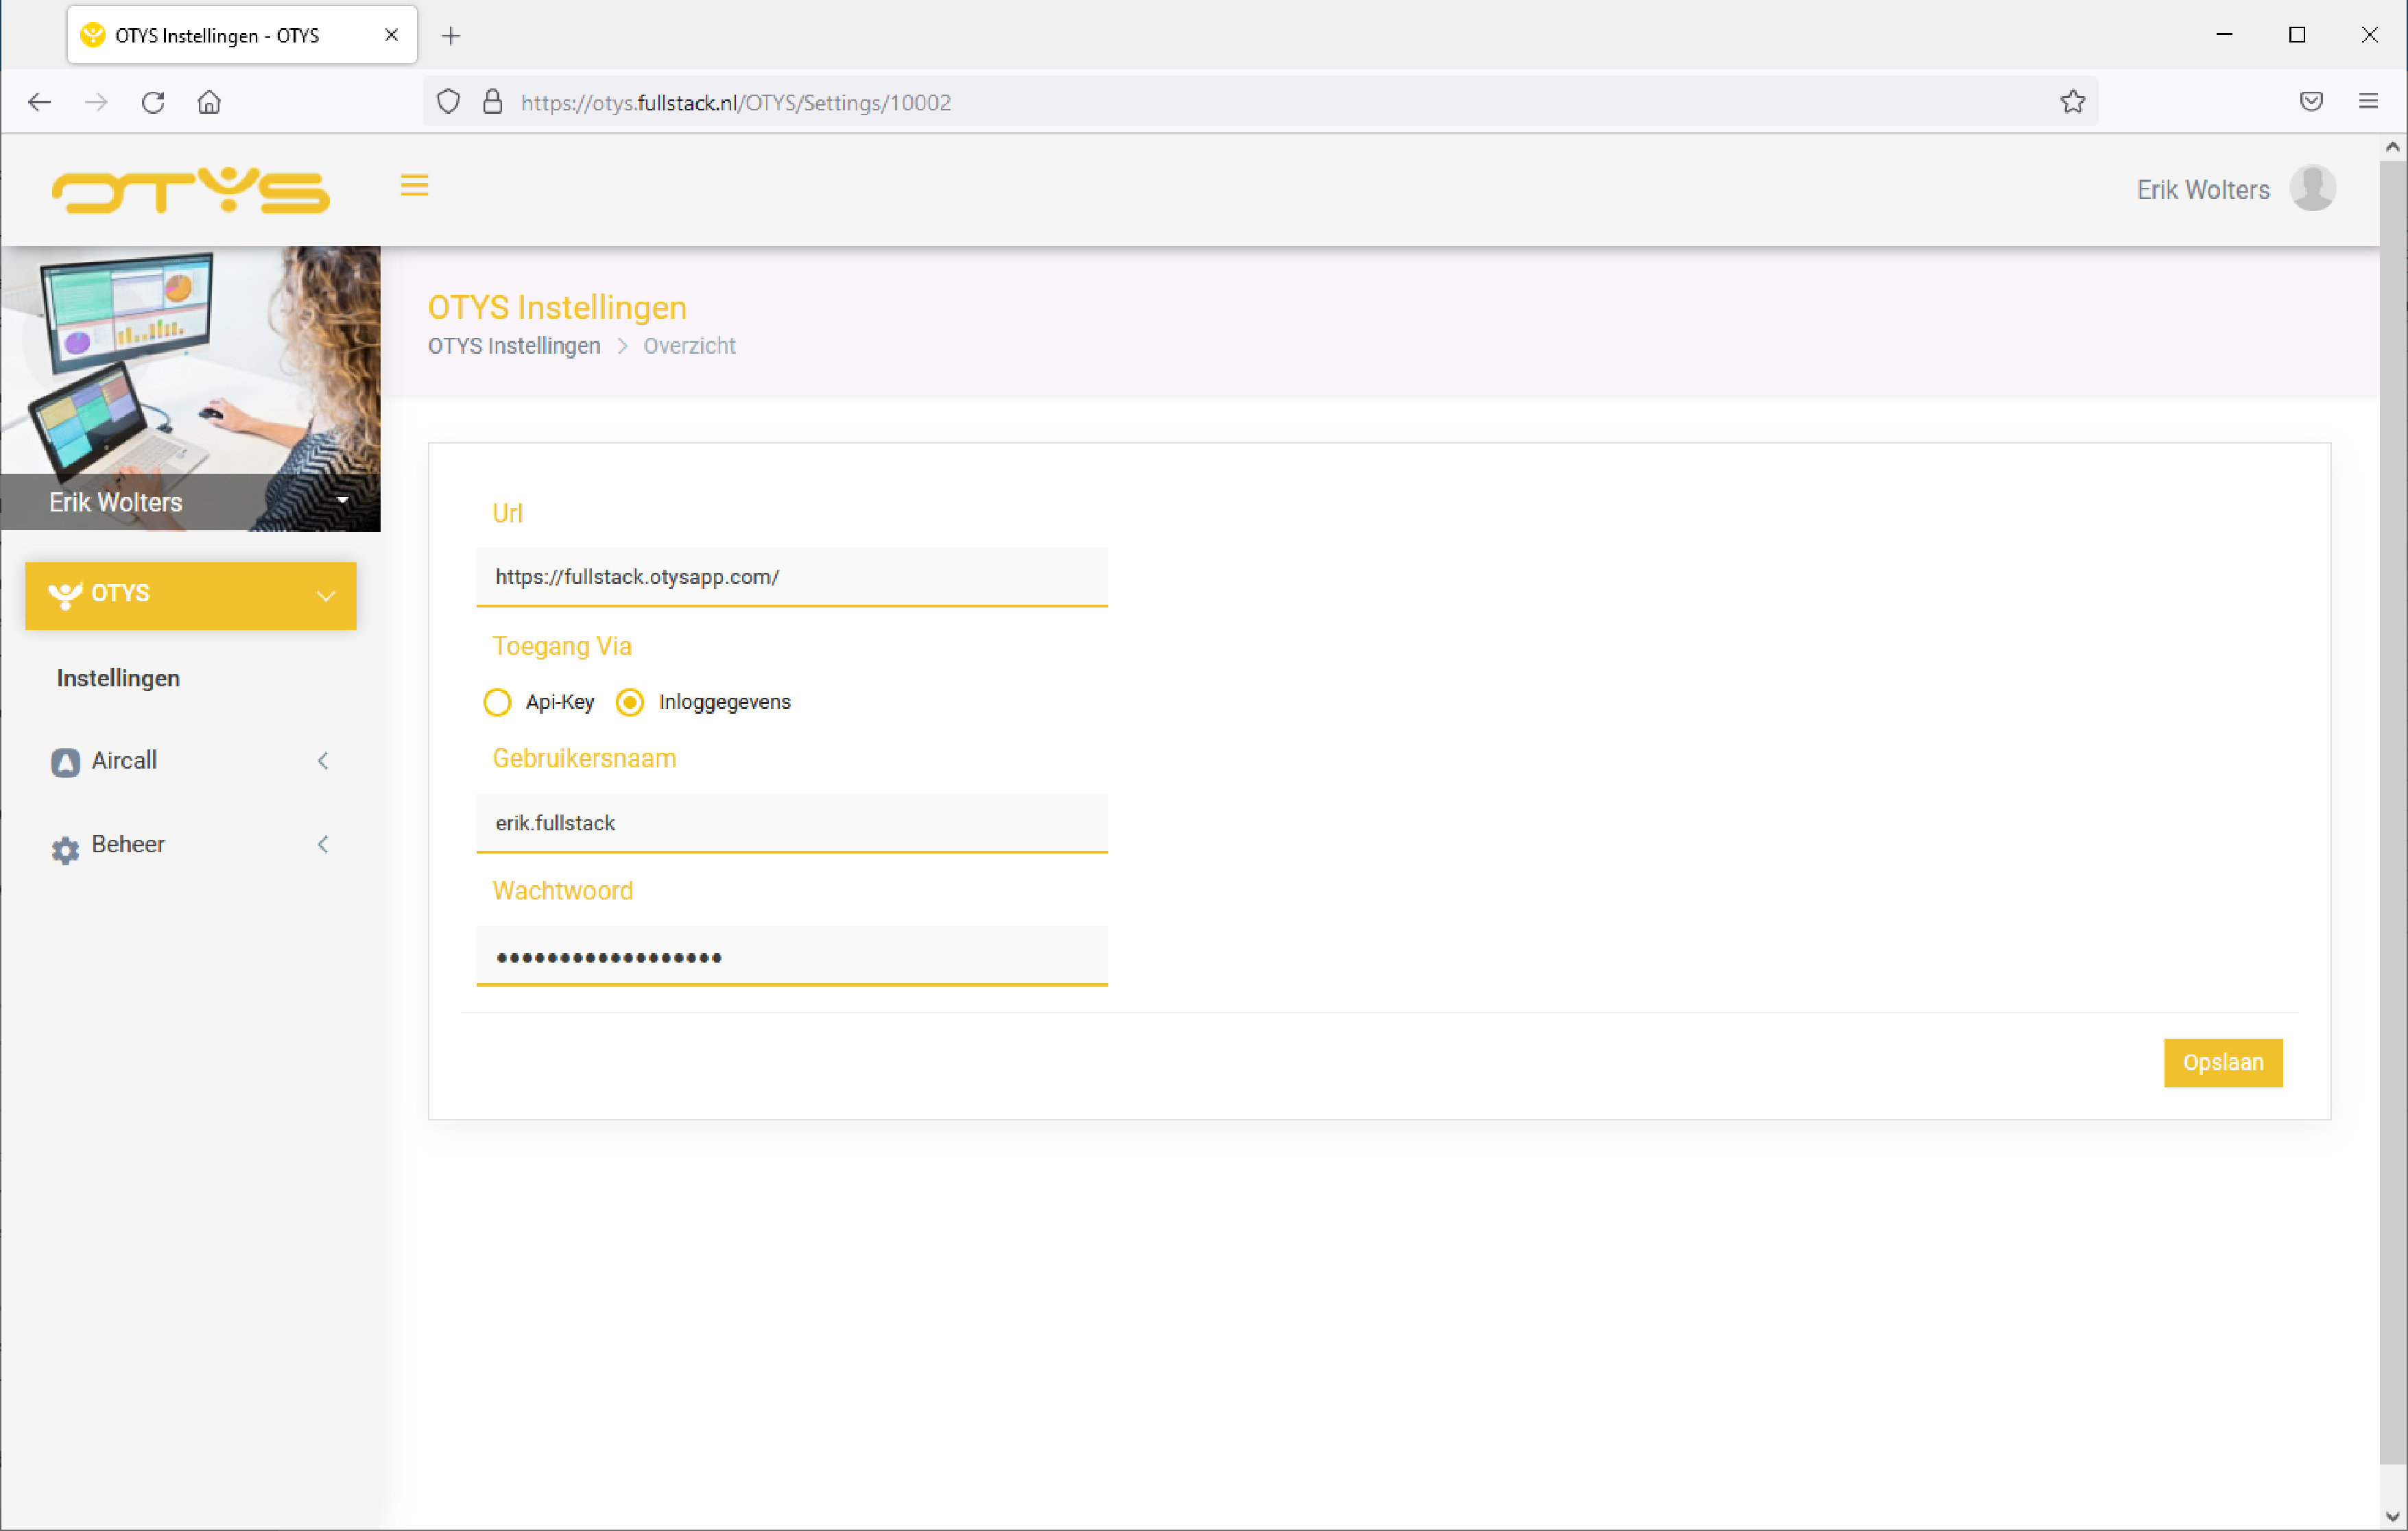Open the Firefox application menu icon

2368,102
